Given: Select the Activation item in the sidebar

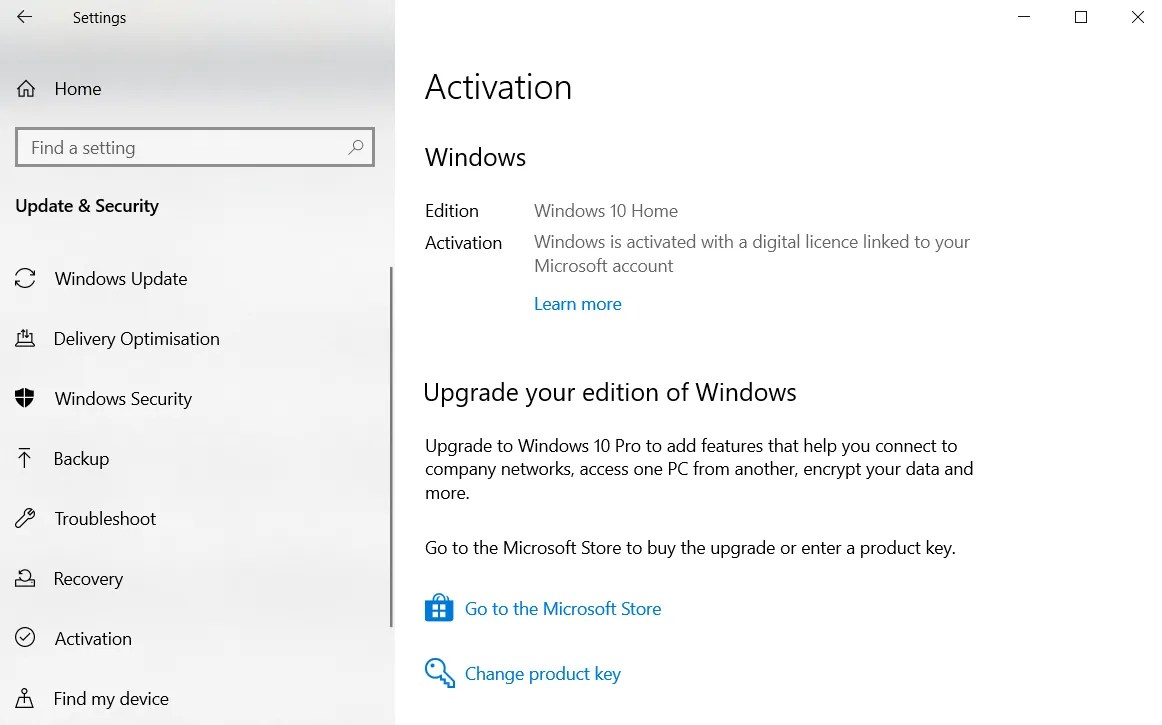Looking at the screenshot, I should 93,639.
